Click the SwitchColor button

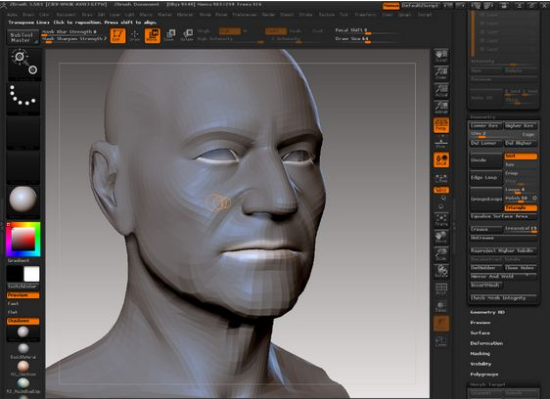point(22,286)
